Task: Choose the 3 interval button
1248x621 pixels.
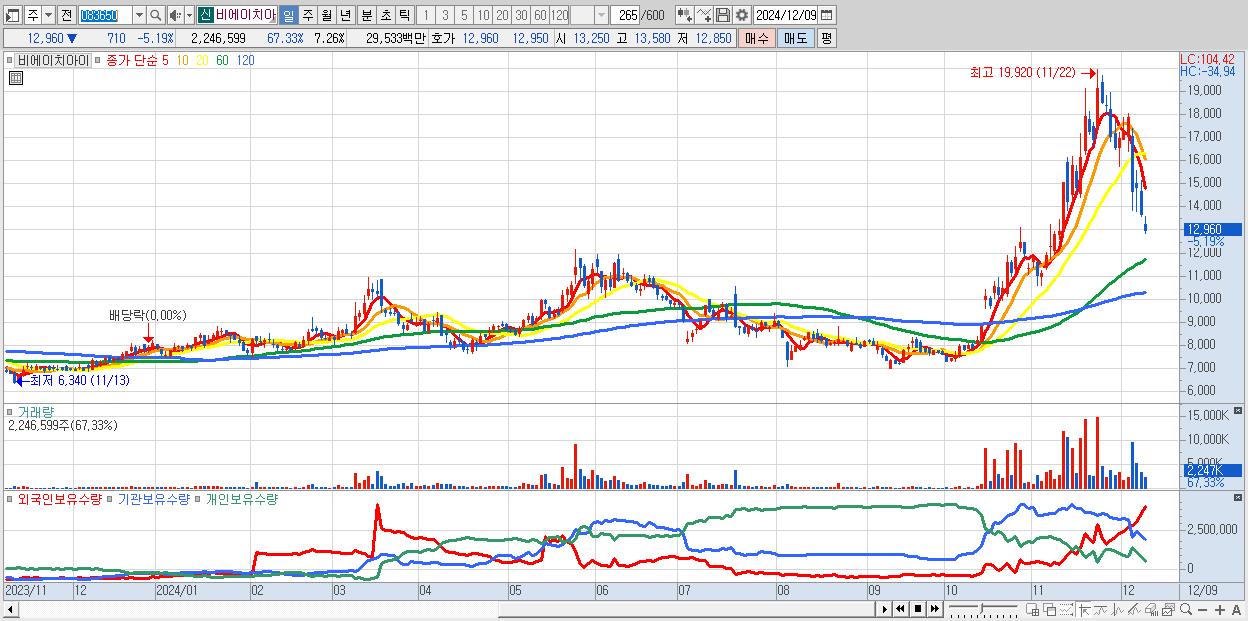Action: (445, 15)
